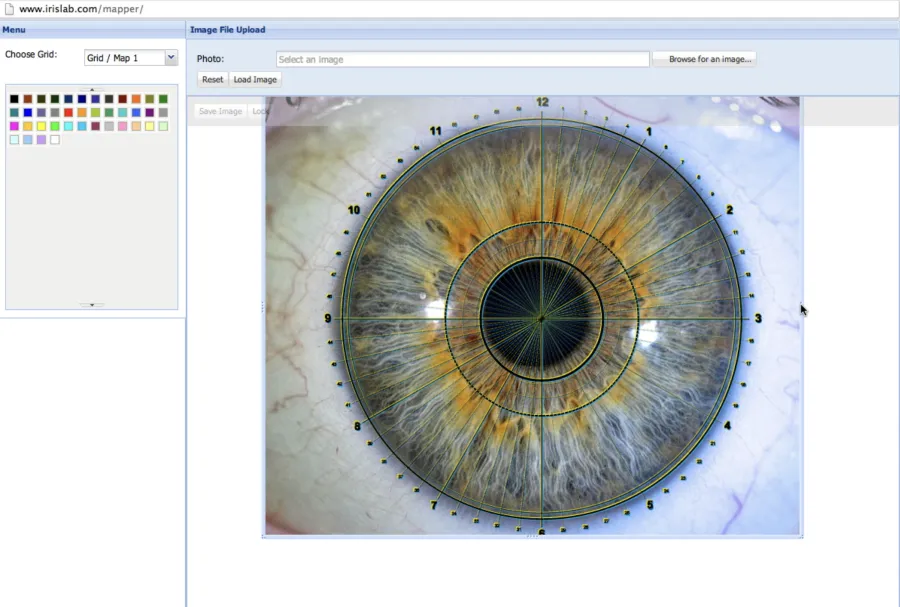Click the Menu panel header

pyautogui.click(x=92, y=30)
